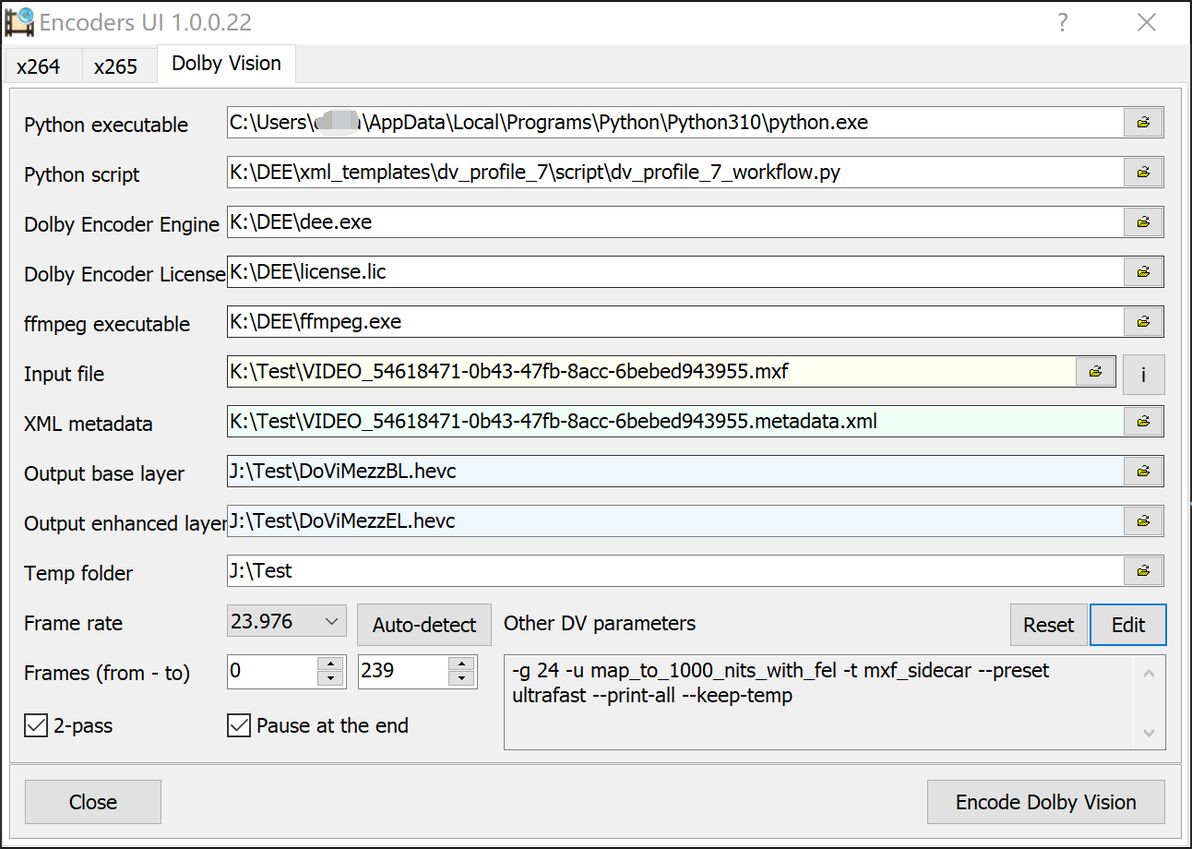The height and width of the screenshot is (849, 1192).
Task: Click browse icon for Python script
Action: click(1143, 173)
